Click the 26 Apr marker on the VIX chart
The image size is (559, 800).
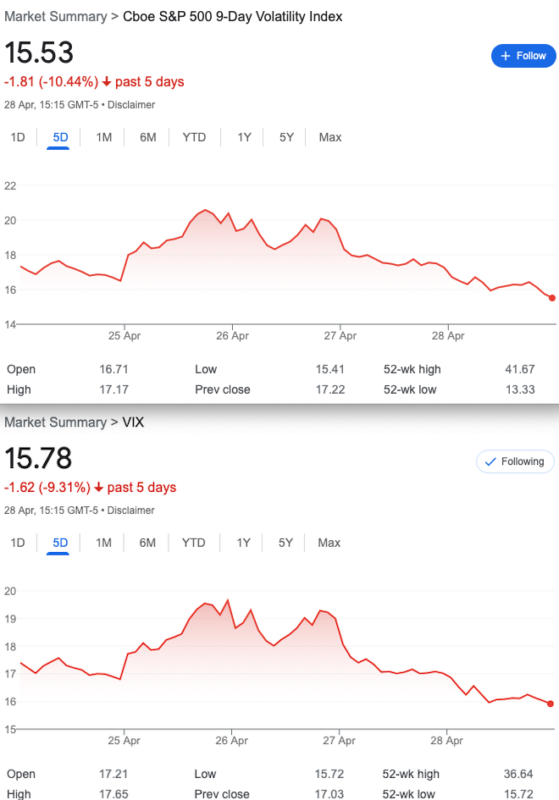pyautogui.click(x=232, y=740)
